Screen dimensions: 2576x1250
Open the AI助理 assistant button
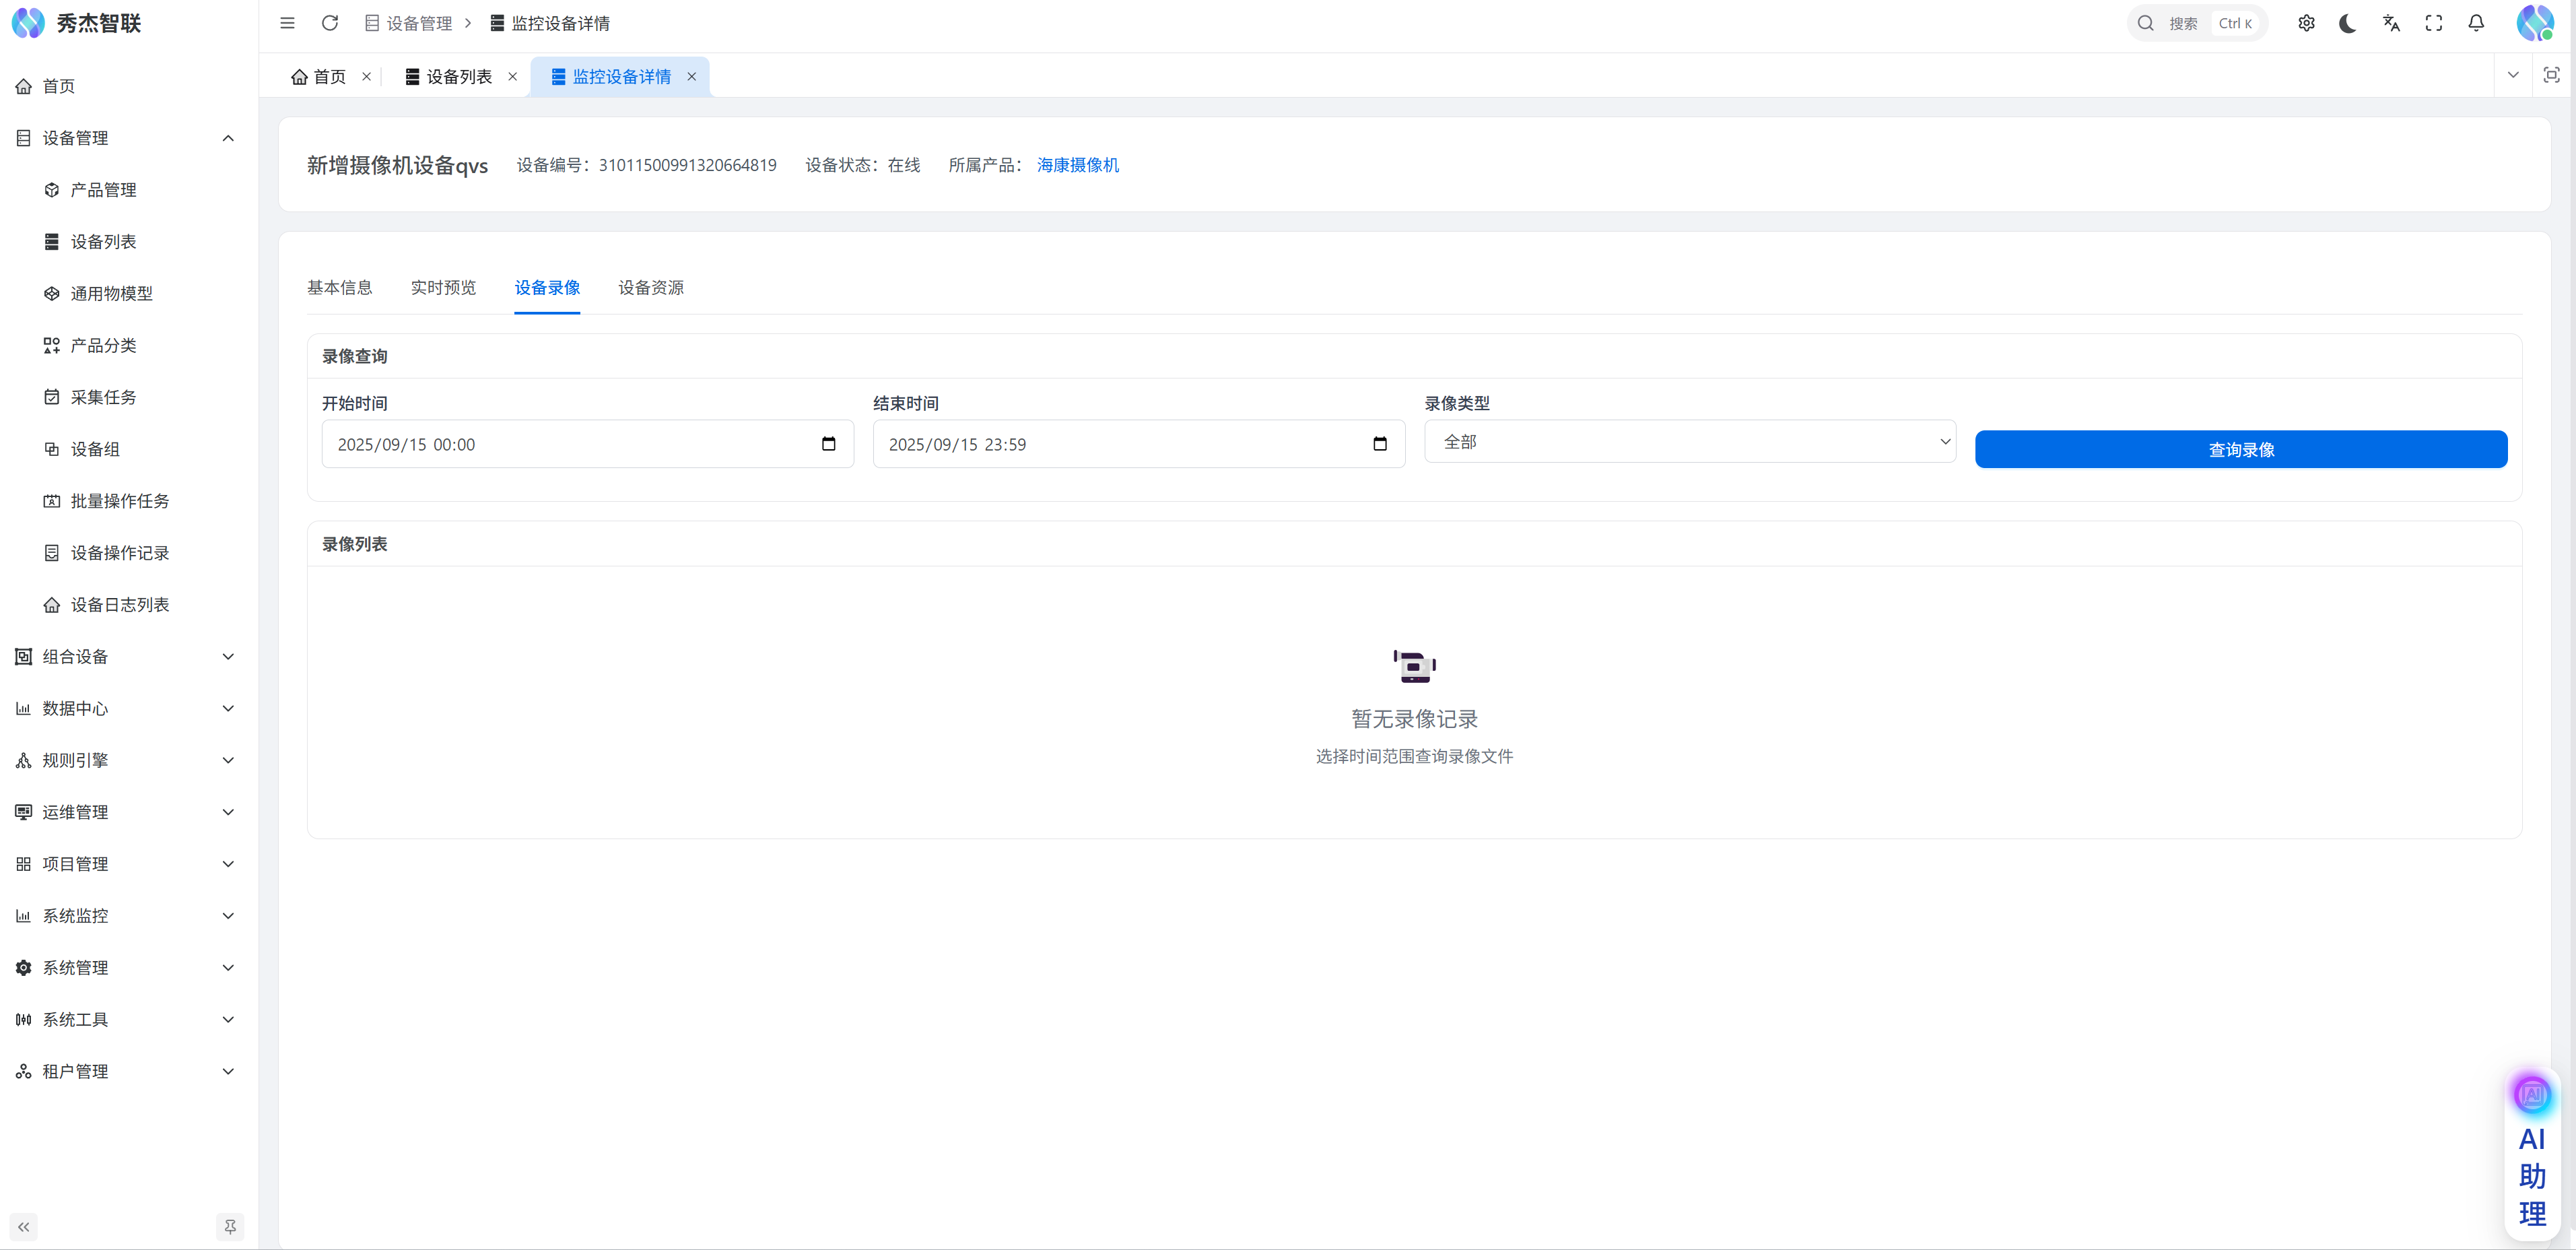(x=2532, y=1160)
